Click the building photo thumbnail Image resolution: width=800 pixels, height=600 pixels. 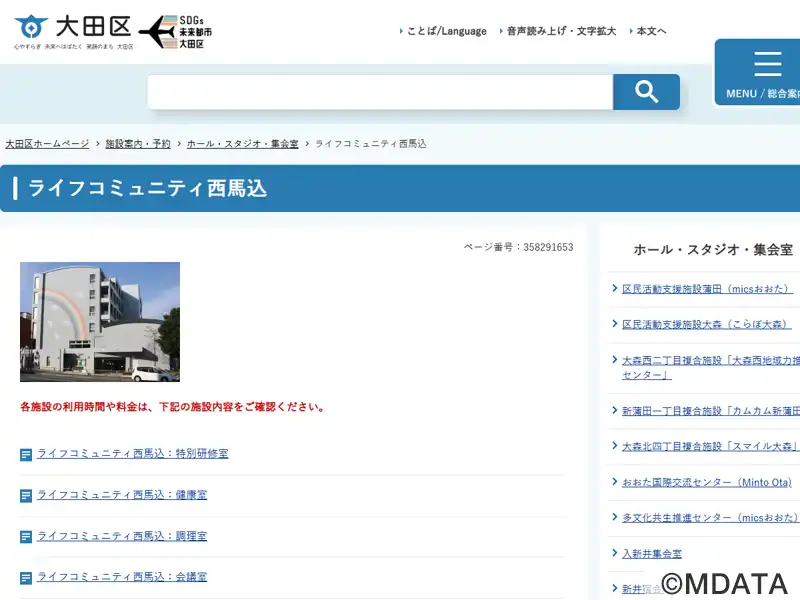coord(100,322)
